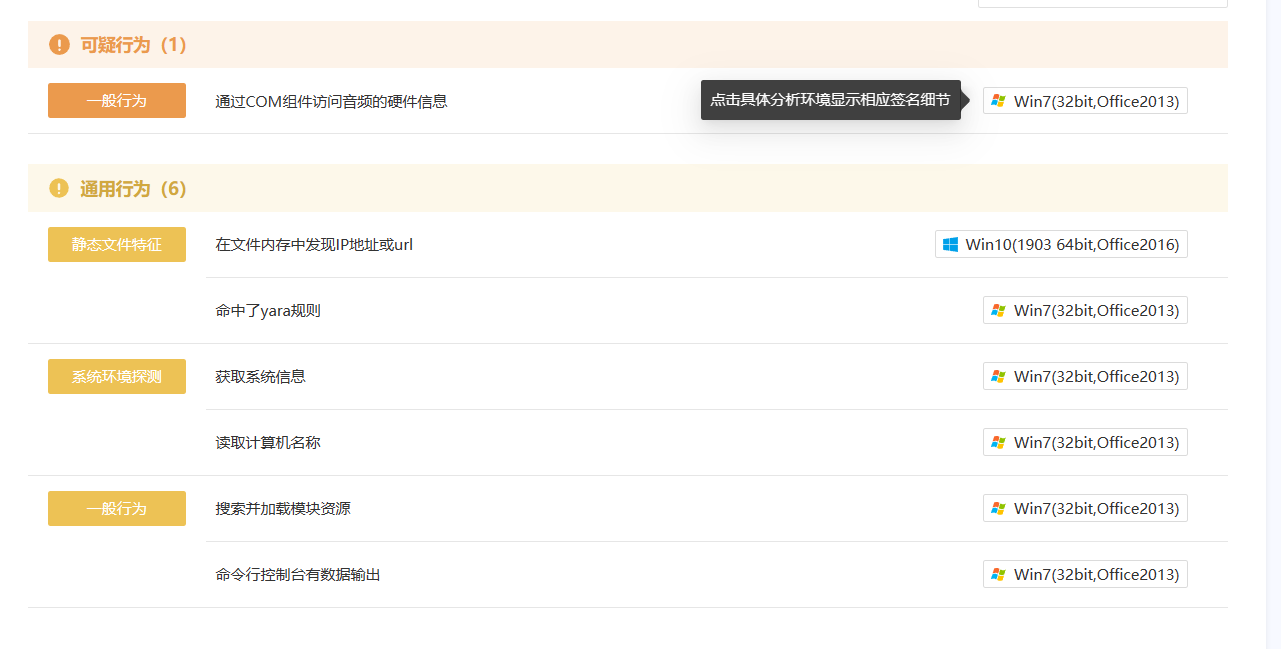This screenshot has height=649, width=1281.
Task: Click the Win7 logo in the 命令行控制台有数据输出 row
Action: point(998,575)
